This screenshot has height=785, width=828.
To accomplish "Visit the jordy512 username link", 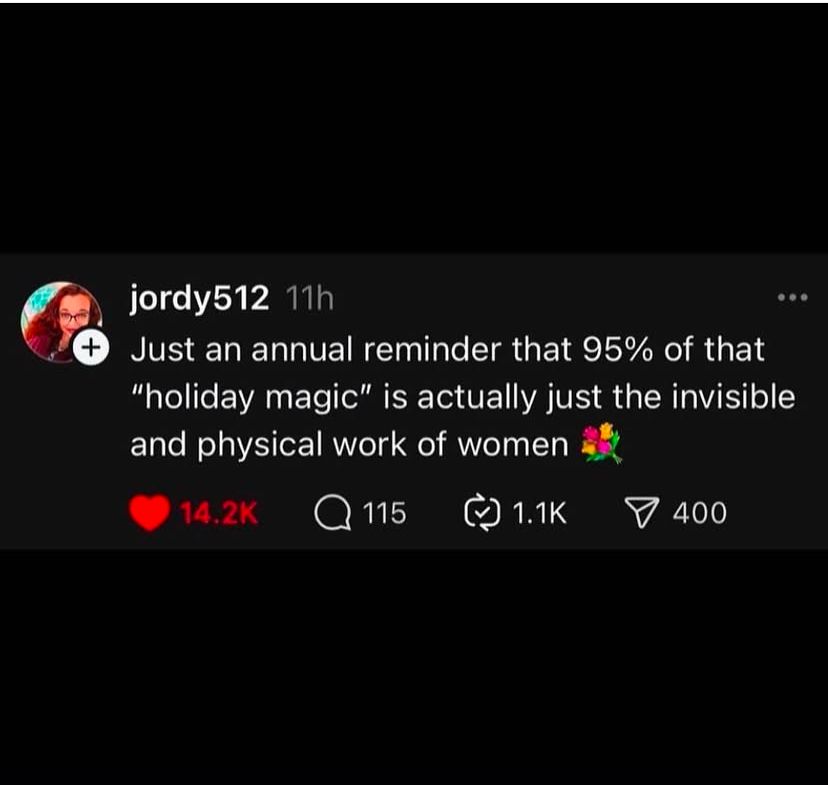I will [x=199, y=299].
